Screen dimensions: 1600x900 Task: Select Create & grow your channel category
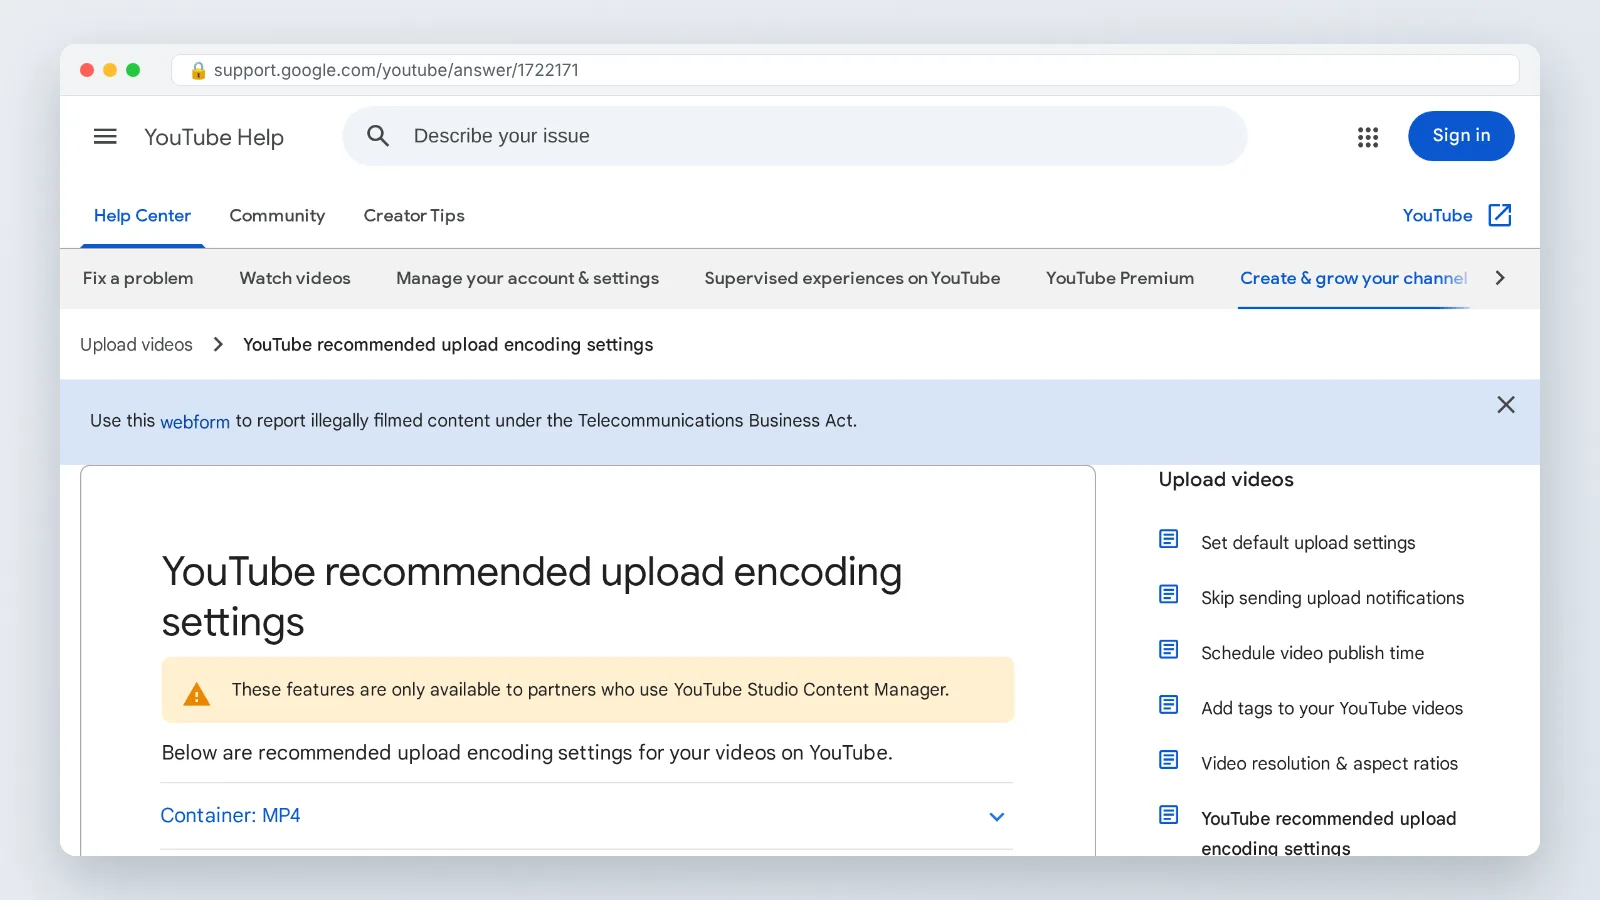tap(1353, 278)
